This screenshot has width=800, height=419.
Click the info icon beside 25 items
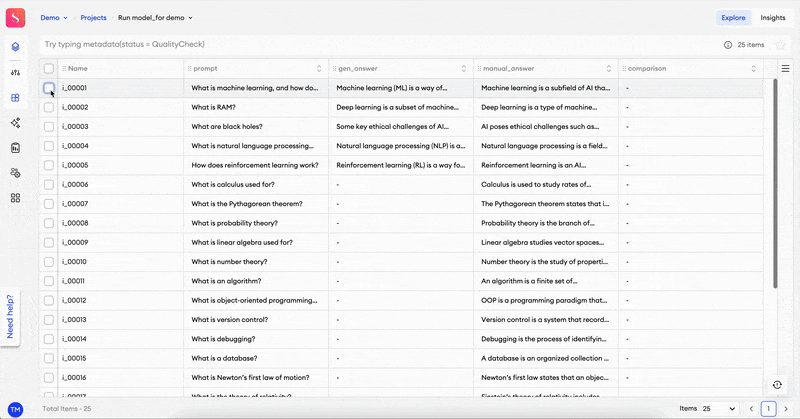click(x=728, y=45)
